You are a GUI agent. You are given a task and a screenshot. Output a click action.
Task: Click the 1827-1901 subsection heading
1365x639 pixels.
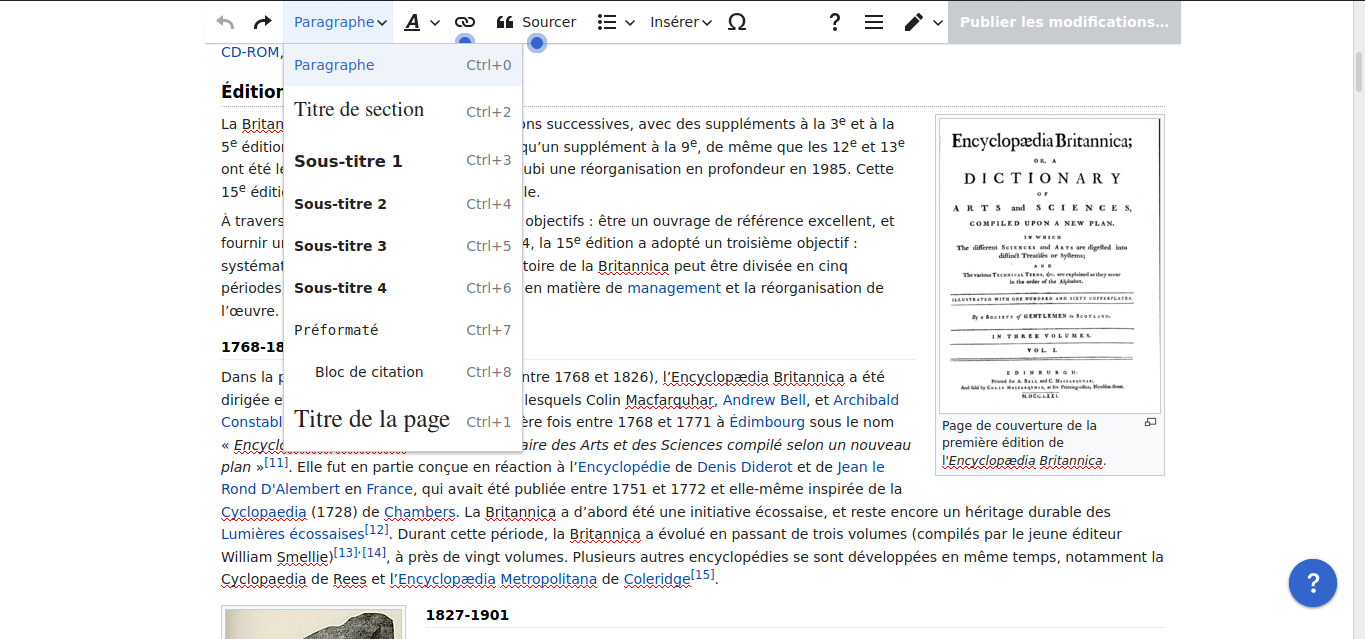point(467,615)
